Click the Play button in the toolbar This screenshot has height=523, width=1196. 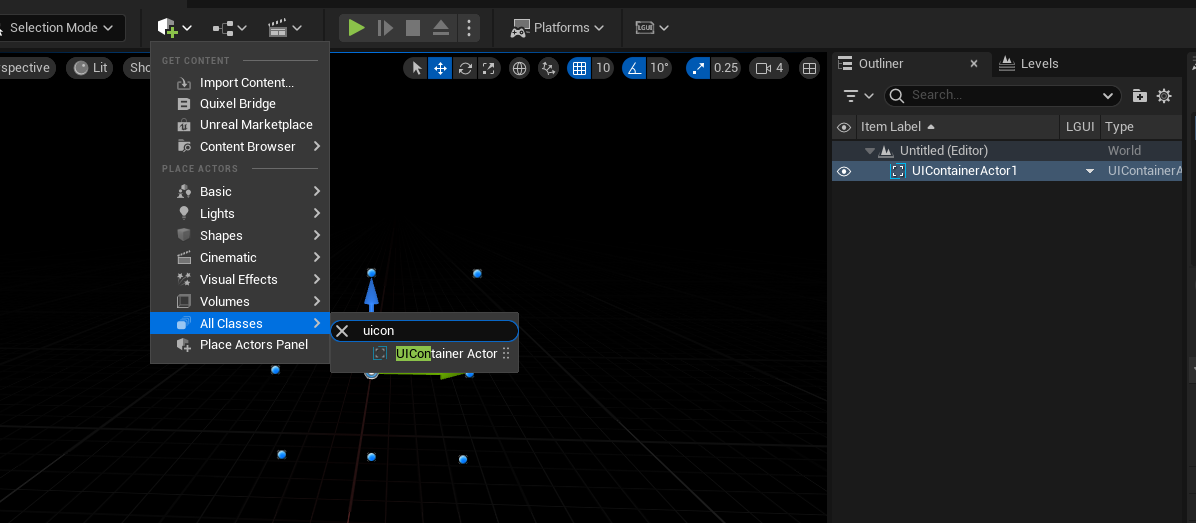pyautogui.click(x=356, y=28)
